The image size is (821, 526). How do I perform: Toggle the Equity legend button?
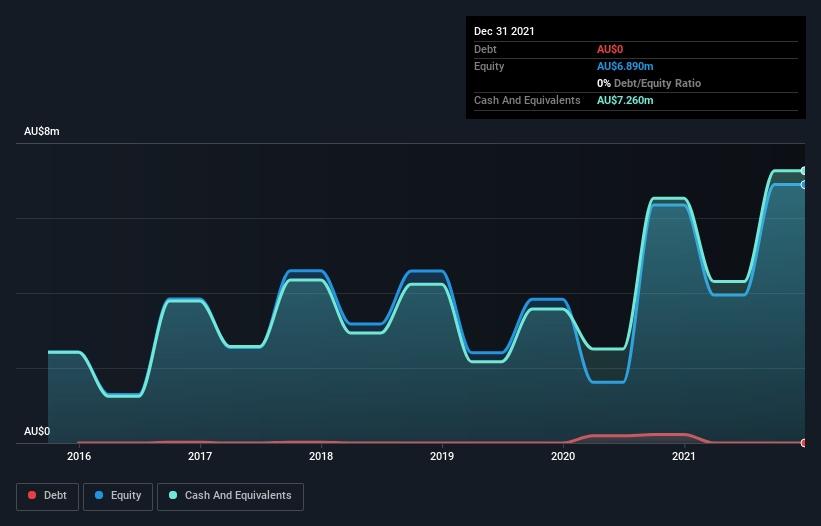[x=118, y=496]
